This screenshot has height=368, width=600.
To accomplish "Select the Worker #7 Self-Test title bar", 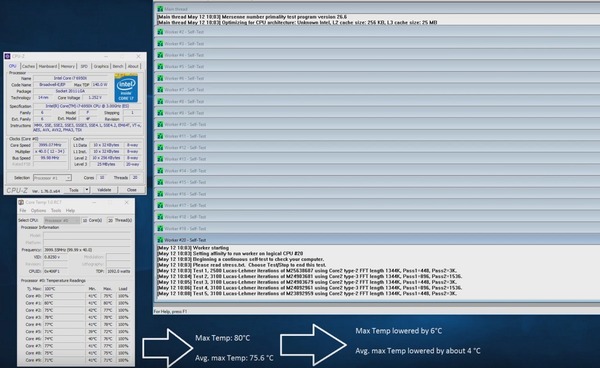I will [377, 90].
